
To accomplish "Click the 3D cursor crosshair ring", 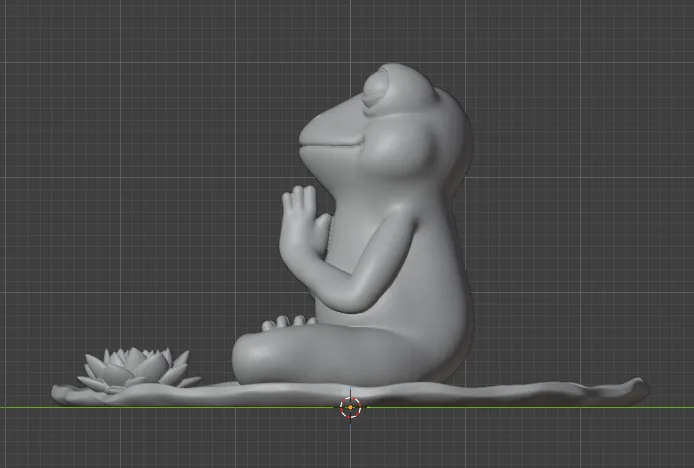I will coord(350,407).
